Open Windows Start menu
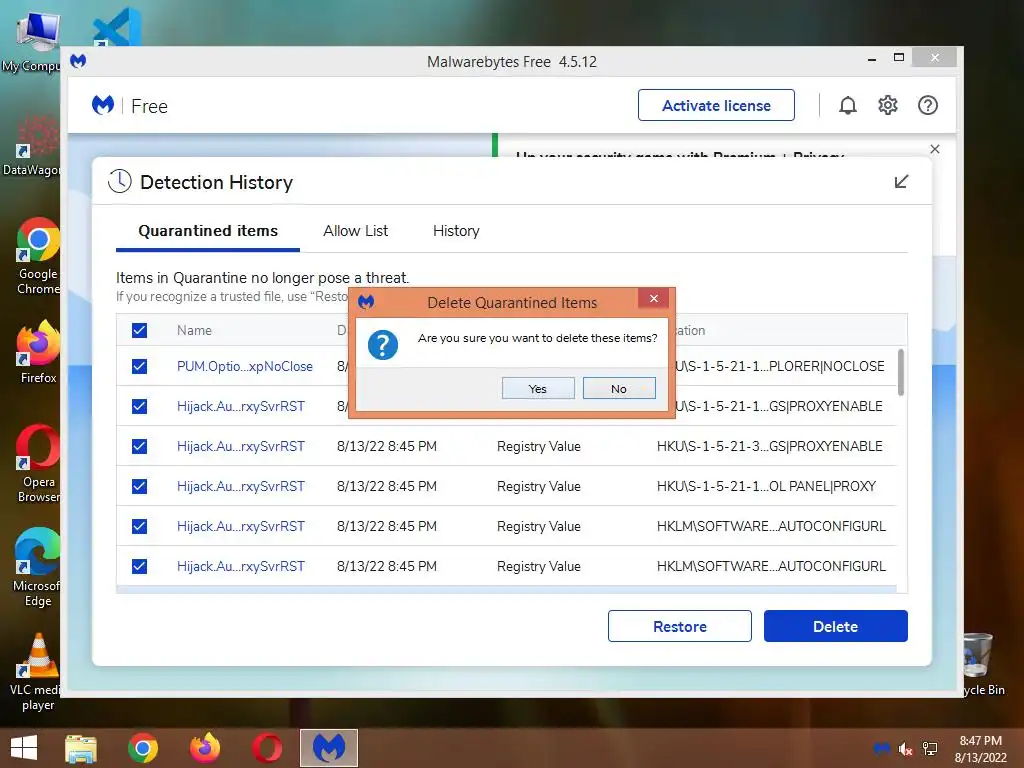 pos(24,748)
